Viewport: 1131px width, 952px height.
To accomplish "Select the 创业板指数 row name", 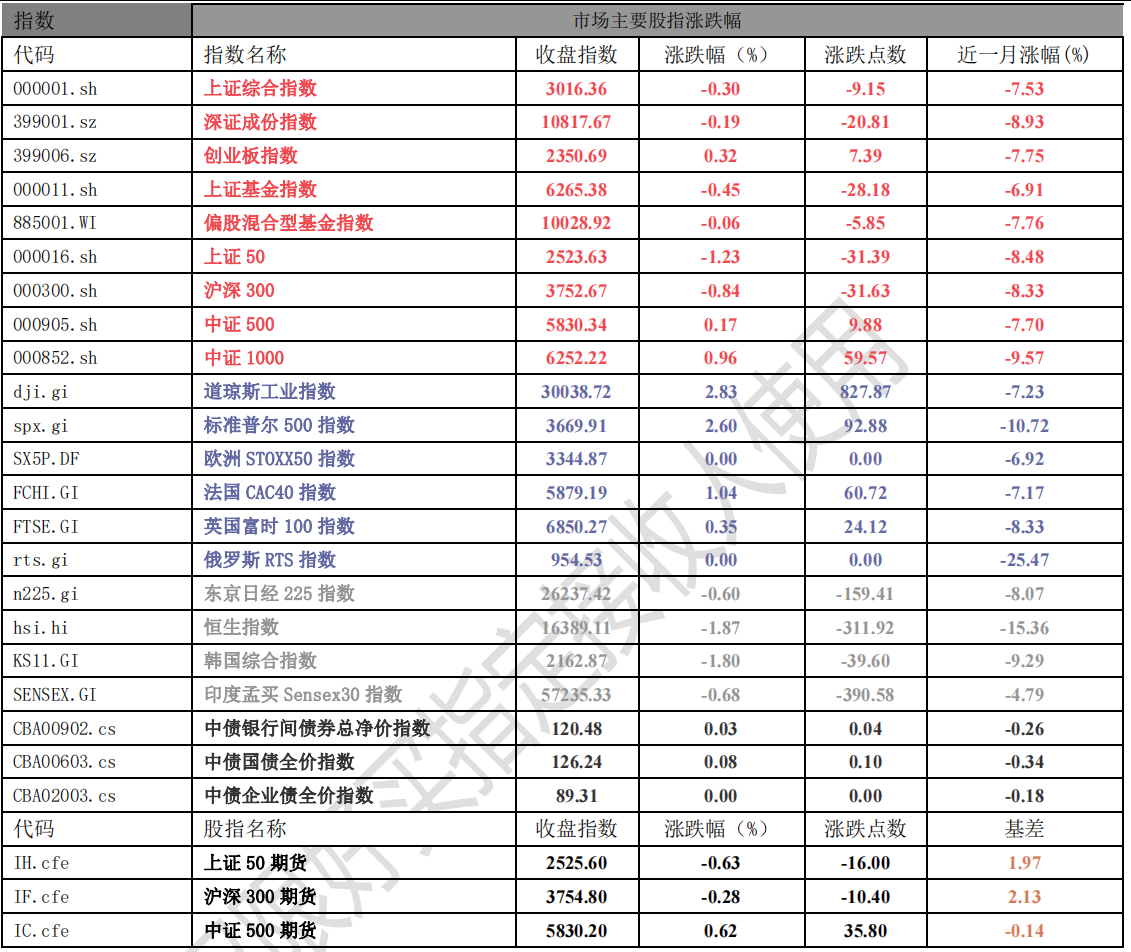I will pos(251,156).
